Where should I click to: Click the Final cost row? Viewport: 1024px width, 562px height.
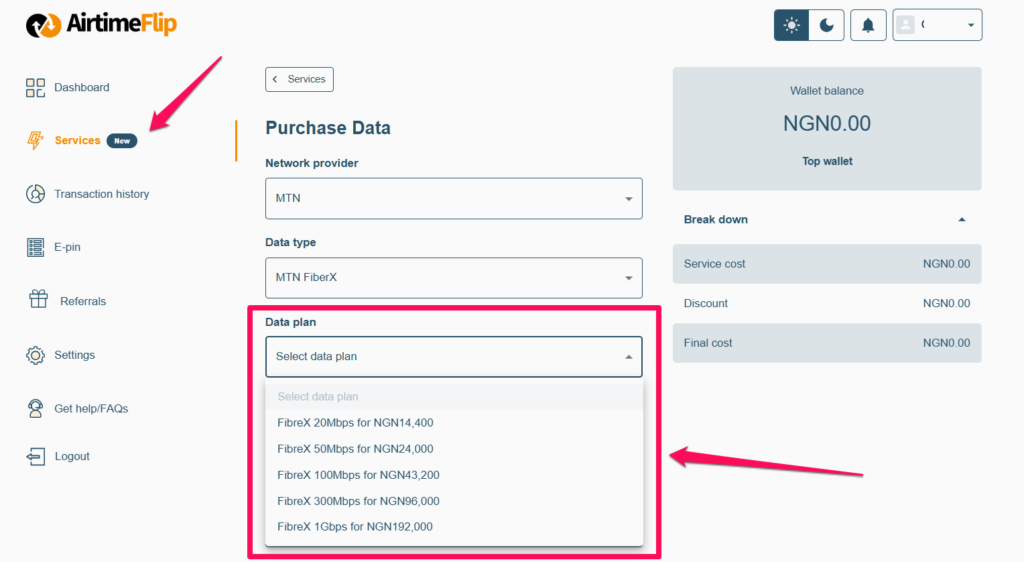click(827, 343)
